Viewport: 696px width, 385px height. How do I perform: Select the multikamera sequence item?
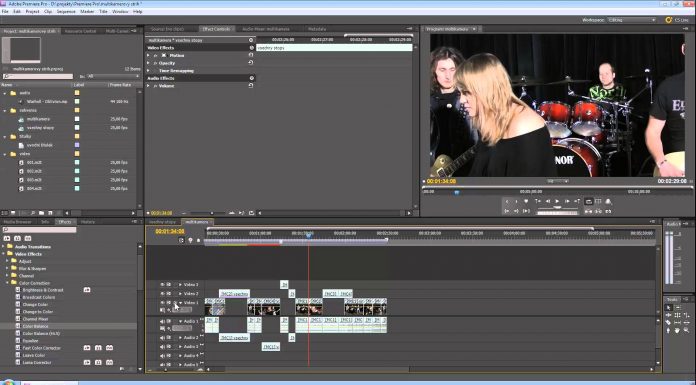point(38,119)
